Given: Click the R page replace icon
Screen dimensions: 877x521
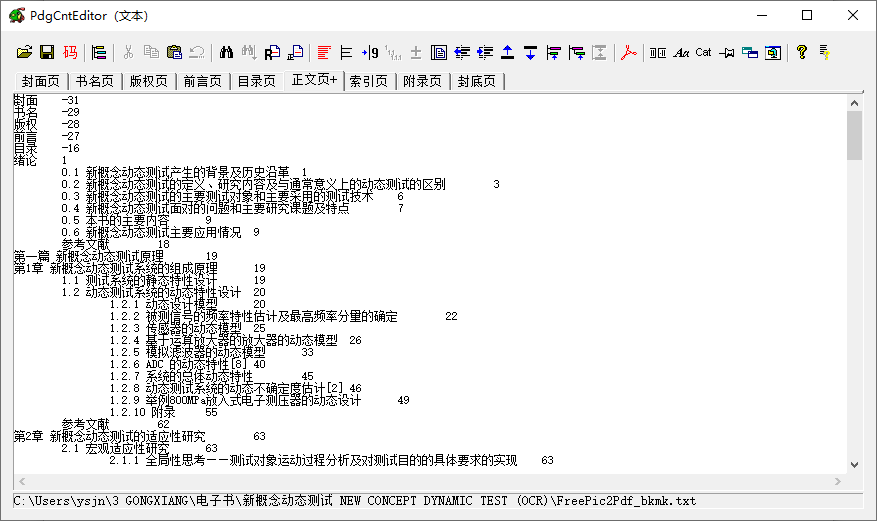Looking at the screenshot, I should 272,53.
